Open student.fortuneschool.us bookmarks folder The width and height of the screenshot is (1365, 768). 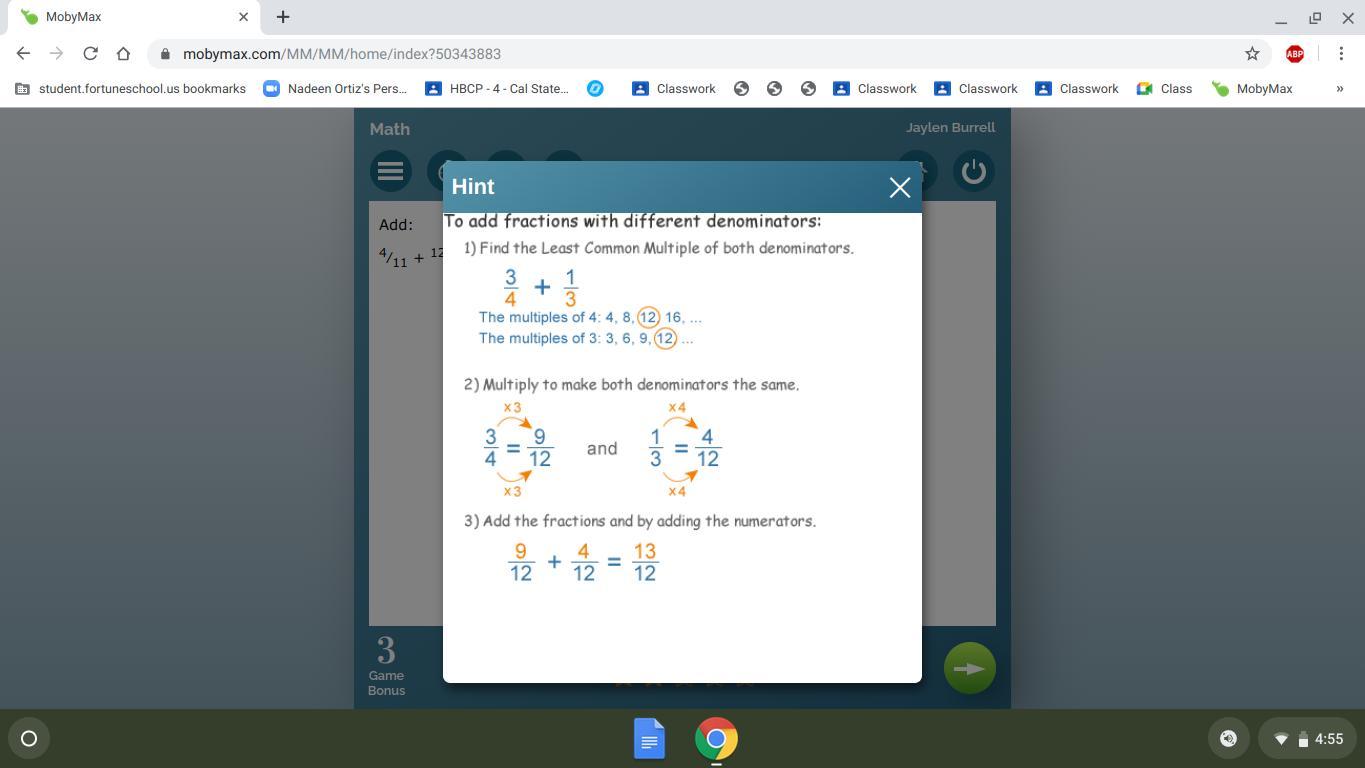(130, 89)
